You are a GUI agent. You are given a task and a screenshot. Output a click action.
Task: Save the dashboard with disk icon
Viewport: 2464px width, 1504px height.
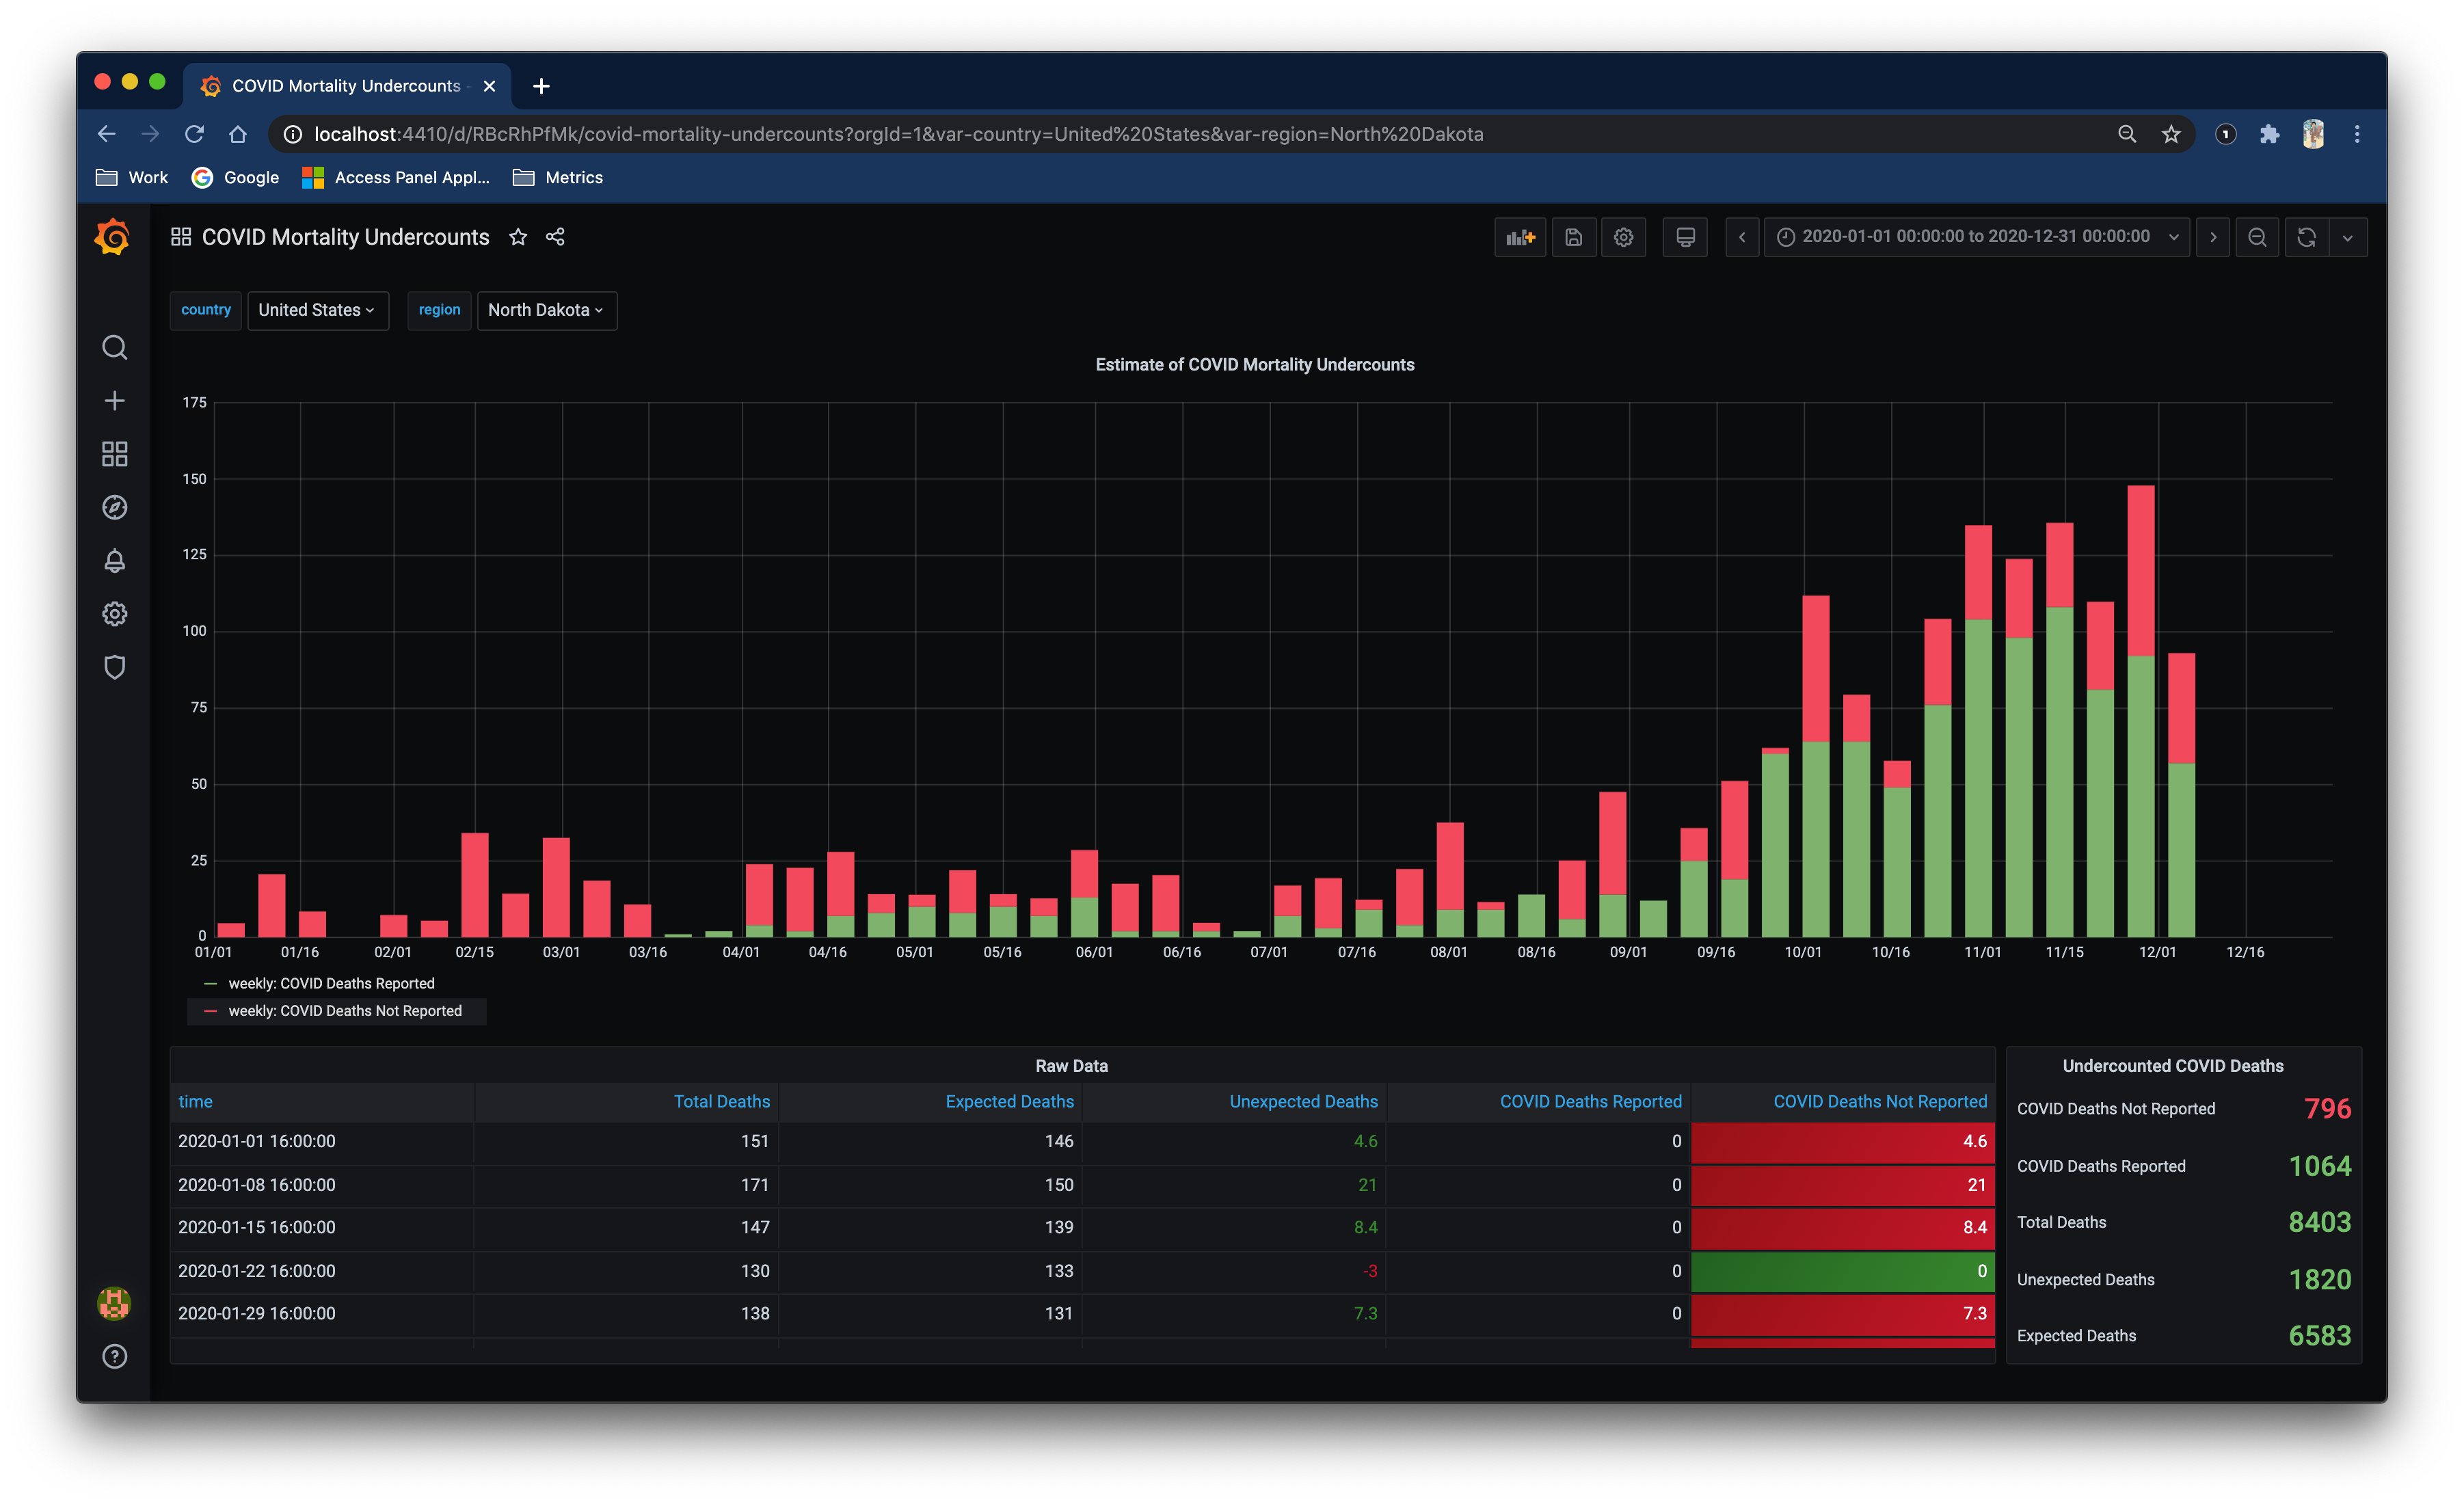coord(1574,237)
